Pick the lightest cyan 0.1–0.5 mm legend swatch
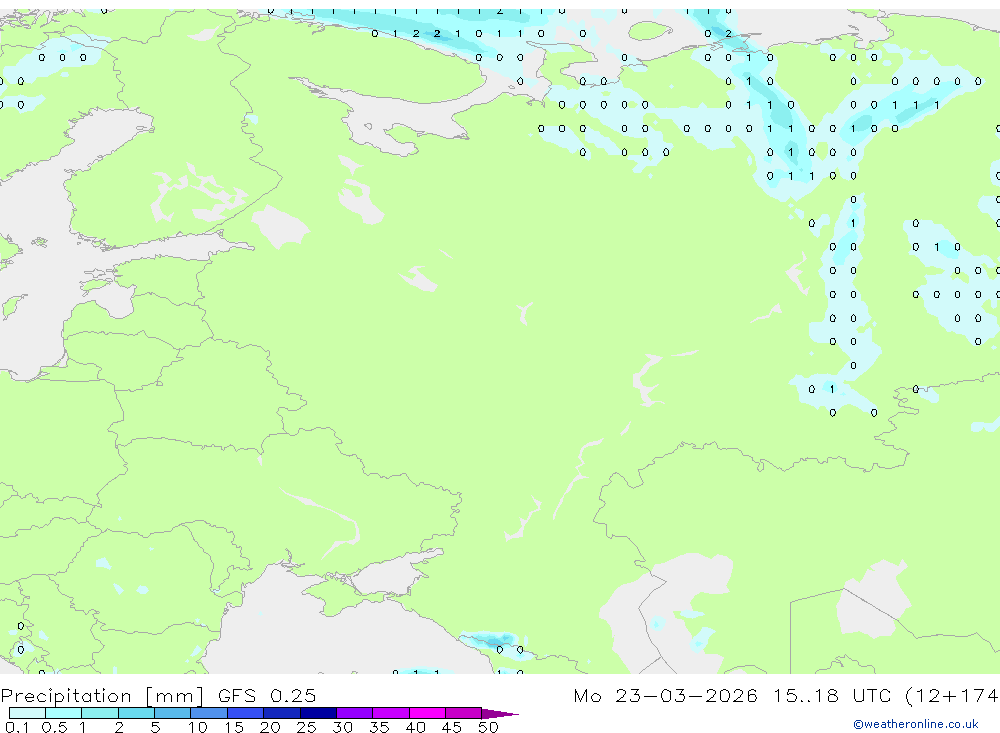Screen dimensions: 1000x733 27,713
